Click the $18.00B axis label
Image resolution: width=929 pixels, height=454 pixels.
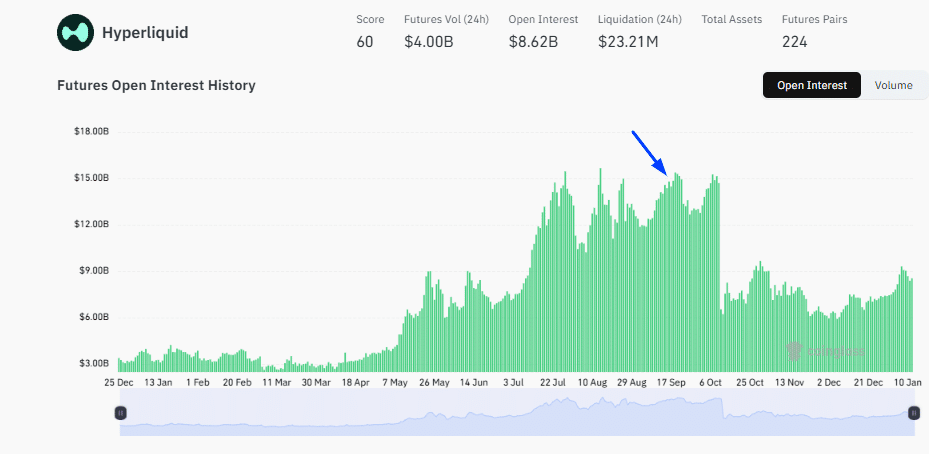(x=91, y=132)
